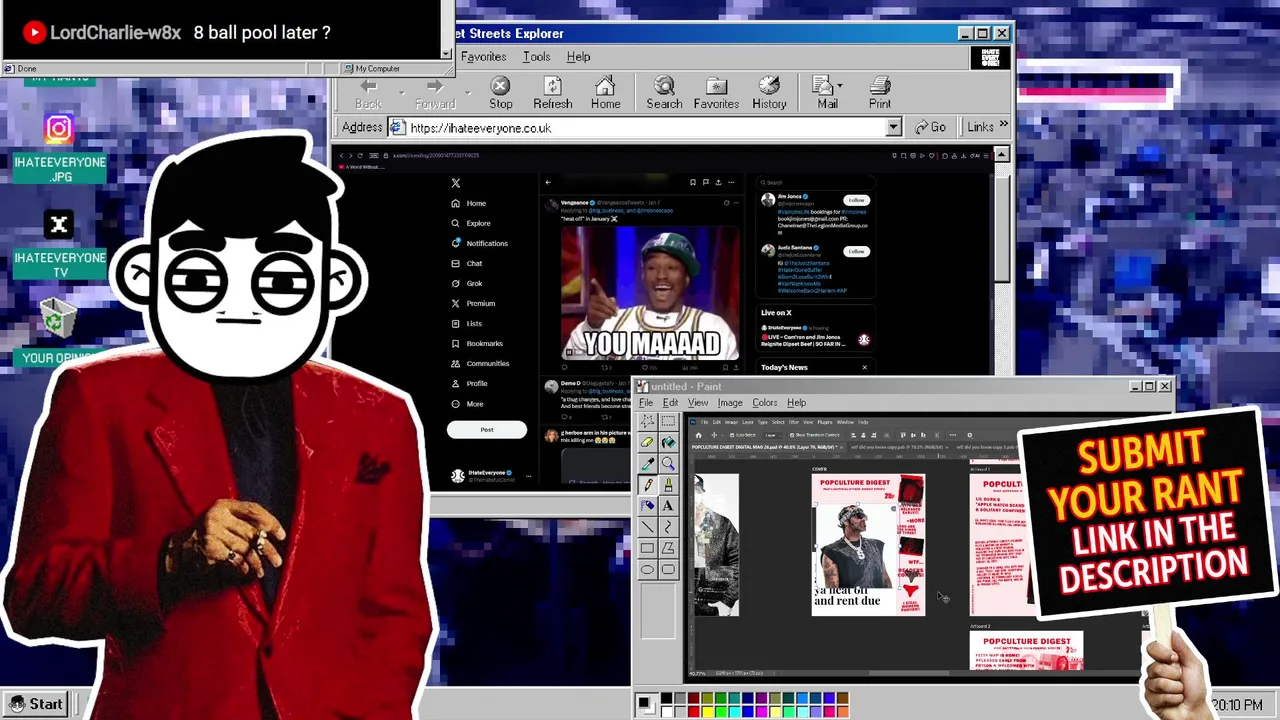Viewport: 1280px width, 720px height.
Task: Pick the Fill With Color bucket tool
Action: pos(668,442)
